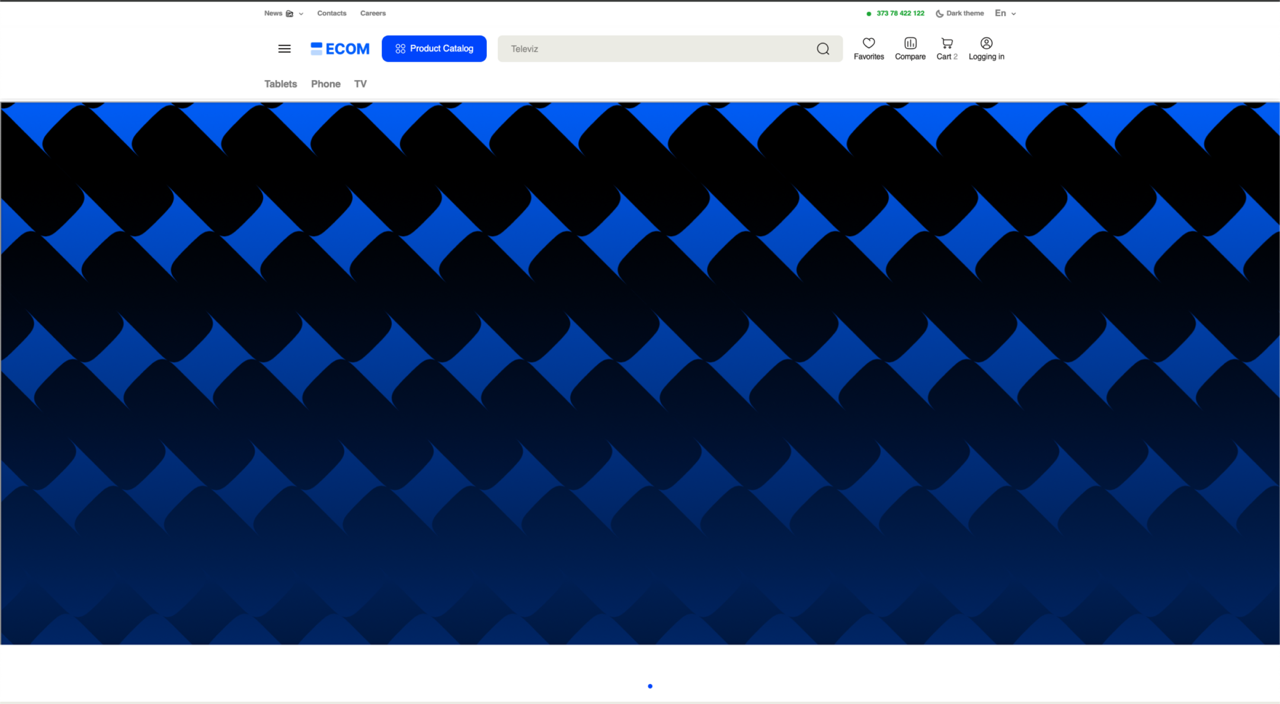Image resolution: width=1280 pixels, height=704 pixels.
Task: Open the Contacts link
Action: (332, 14)
